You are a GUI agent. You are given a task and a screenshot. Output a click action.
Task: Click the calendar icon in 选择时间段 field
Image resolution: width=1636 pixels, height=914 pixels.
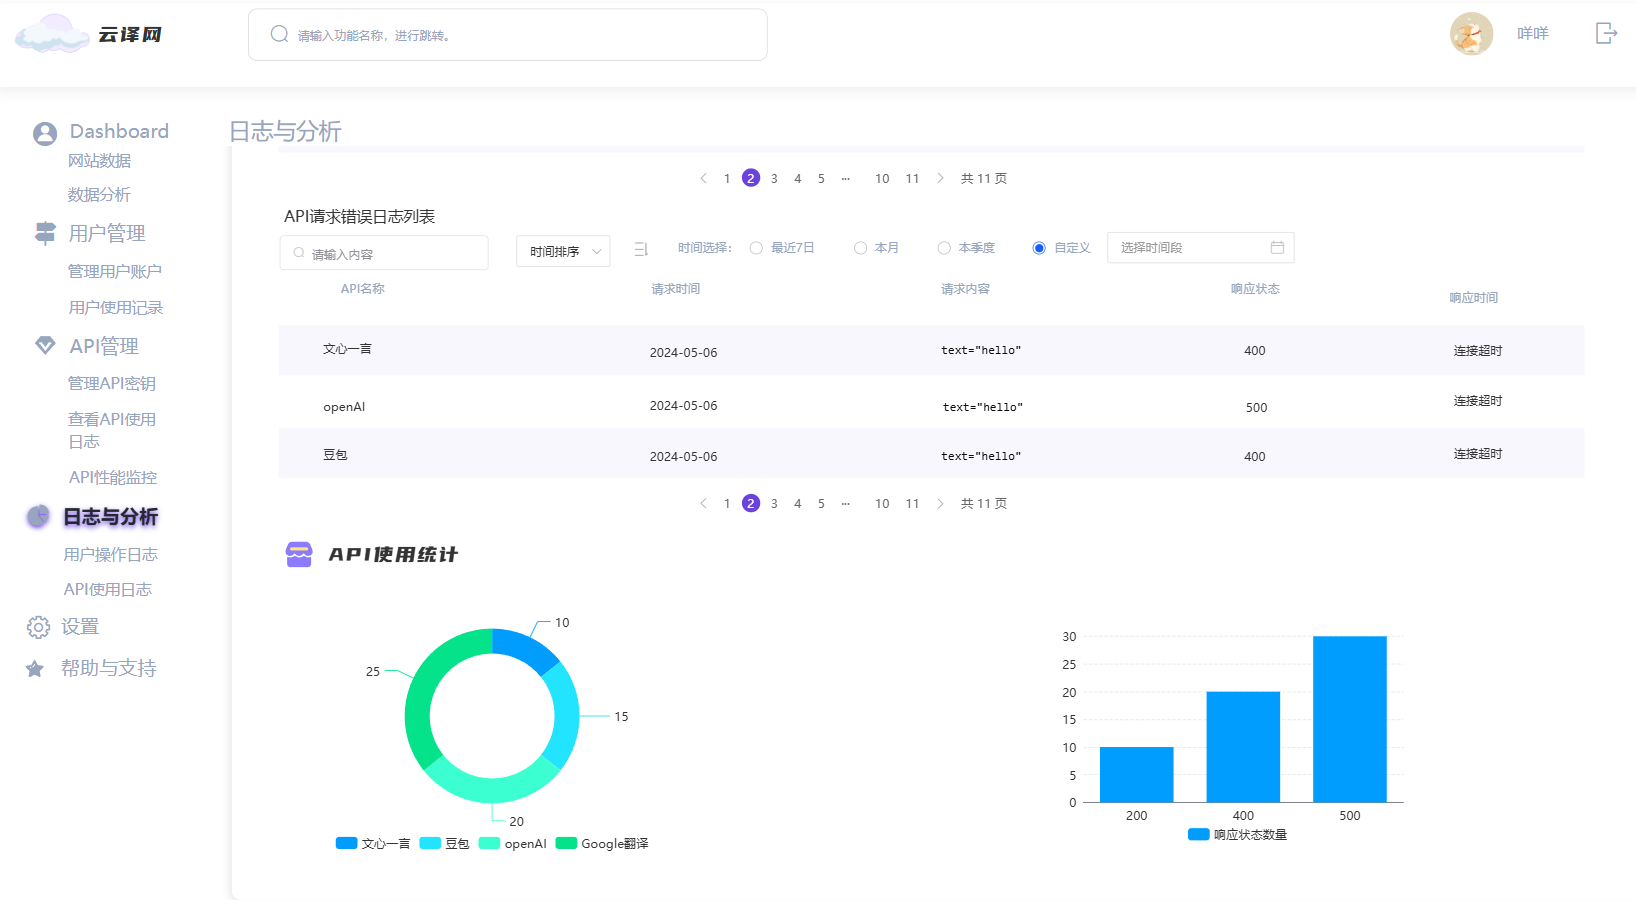coord(1277,247)
